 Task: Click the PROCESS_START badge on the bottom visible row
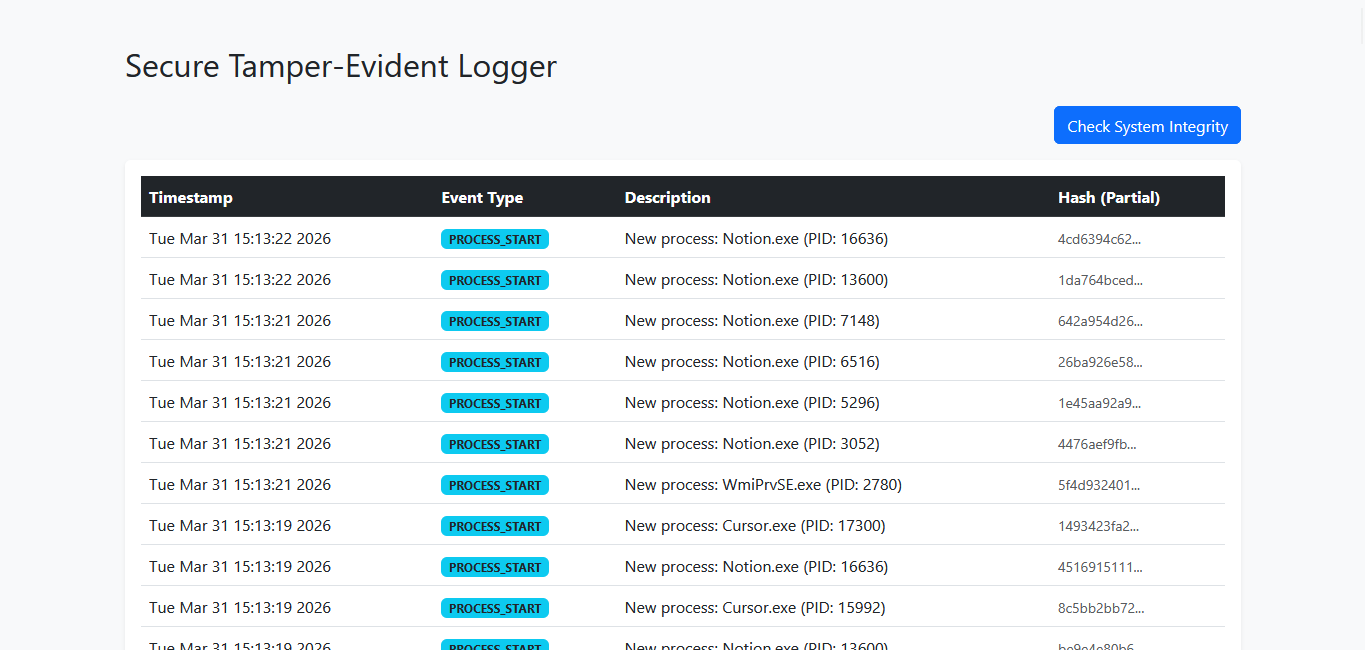pyautogui.click(x=494, y=645)
